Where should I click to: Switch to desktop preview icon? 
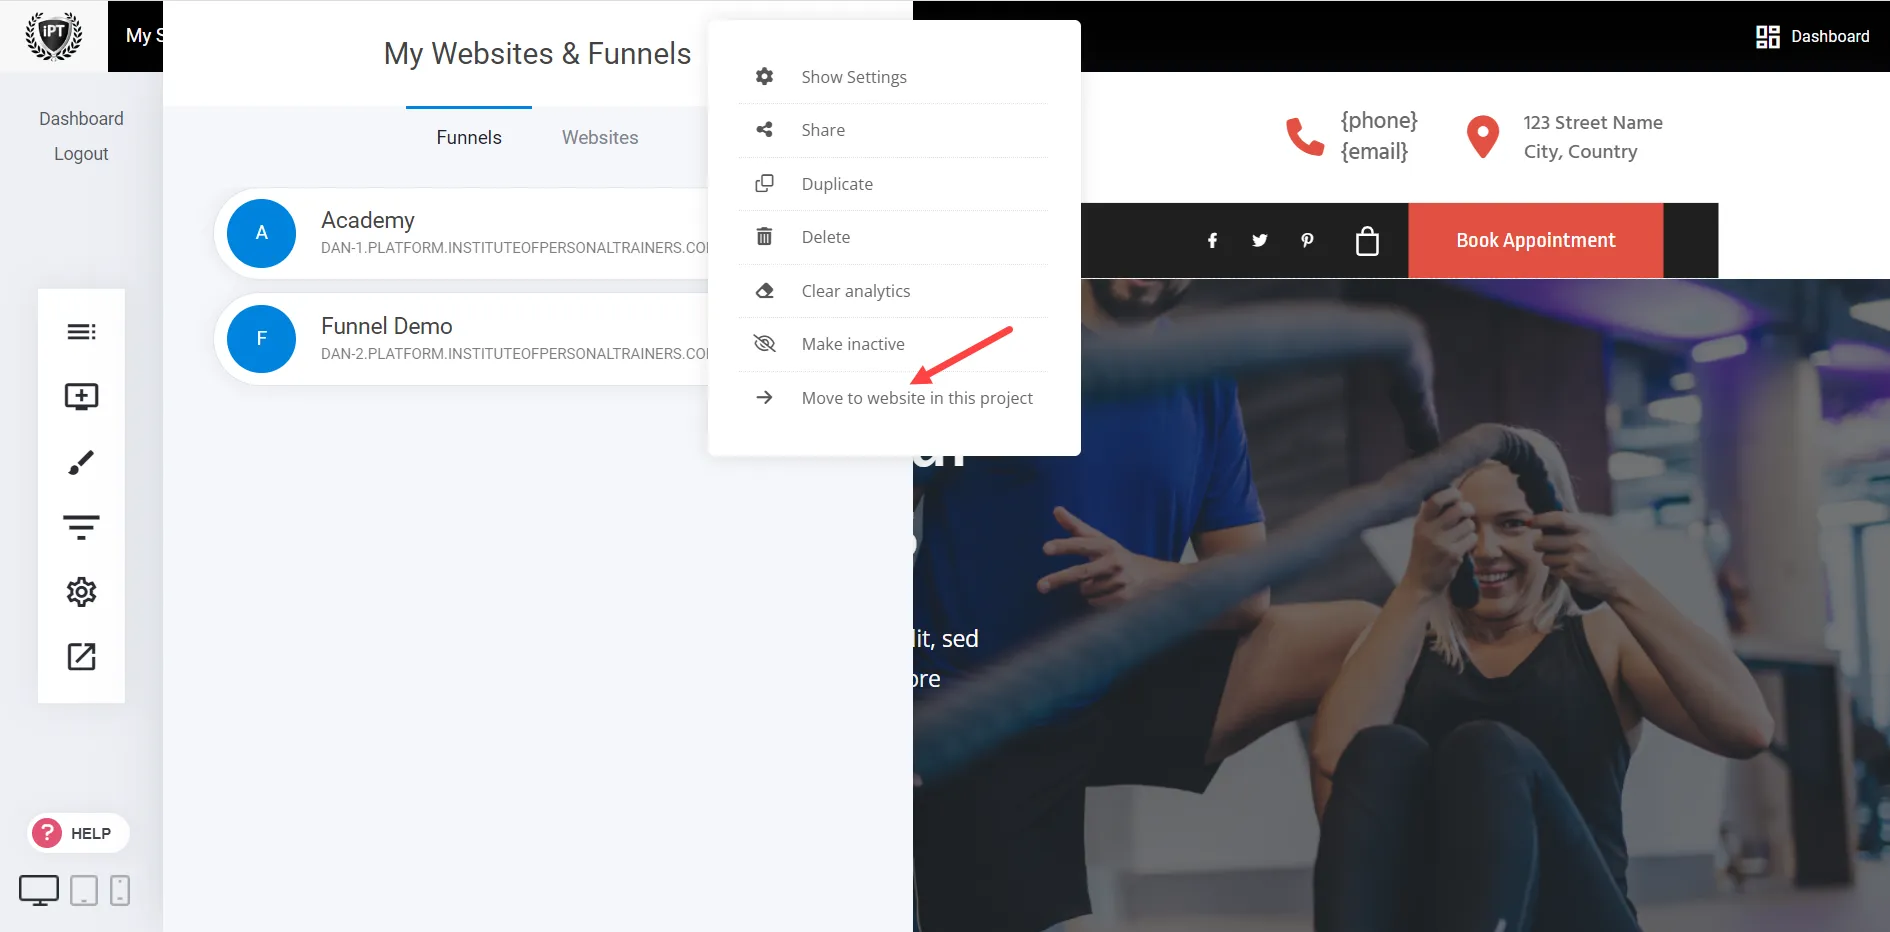(39, 890)
